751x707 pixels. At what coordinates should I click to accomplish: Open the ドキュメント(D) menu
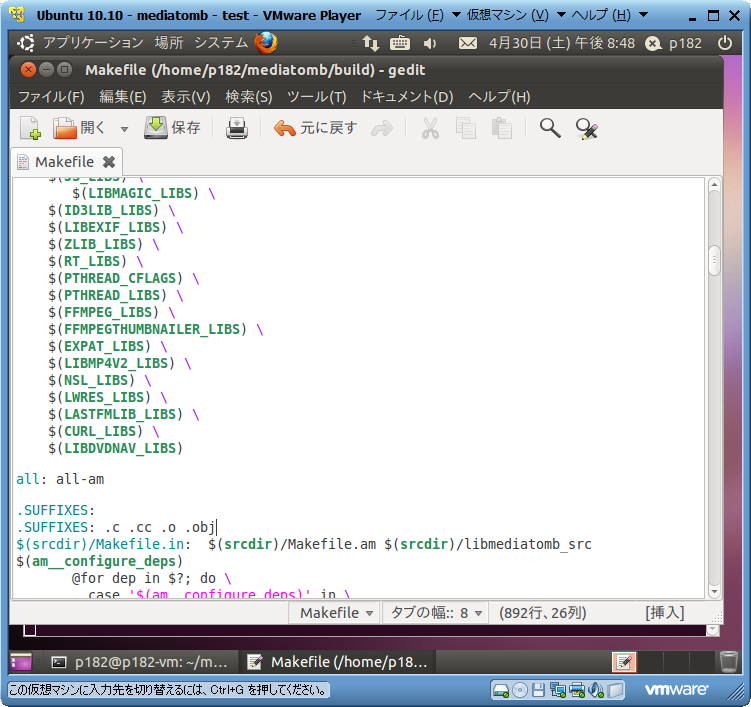(407, 97)
